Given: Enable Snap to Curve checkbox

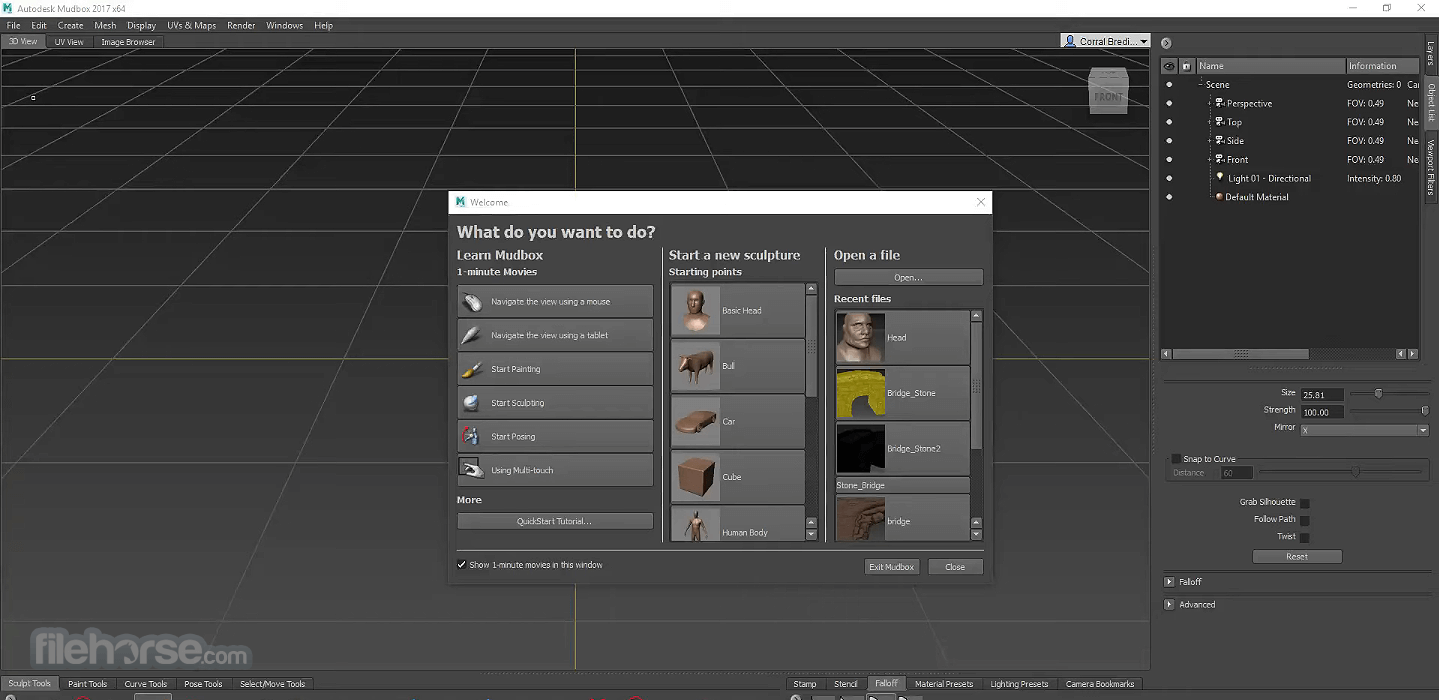Looking at the screenshot, I should (1176, 459).
